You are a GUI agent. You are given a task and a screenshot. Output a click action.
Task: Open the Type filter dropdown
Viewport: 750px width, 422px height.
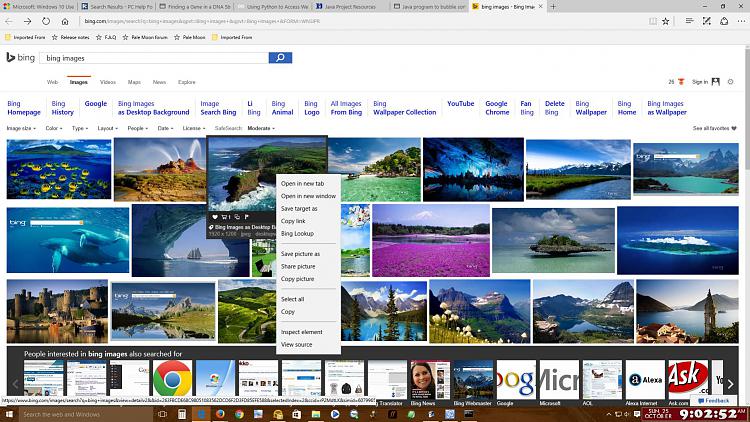tap(80, 128)
